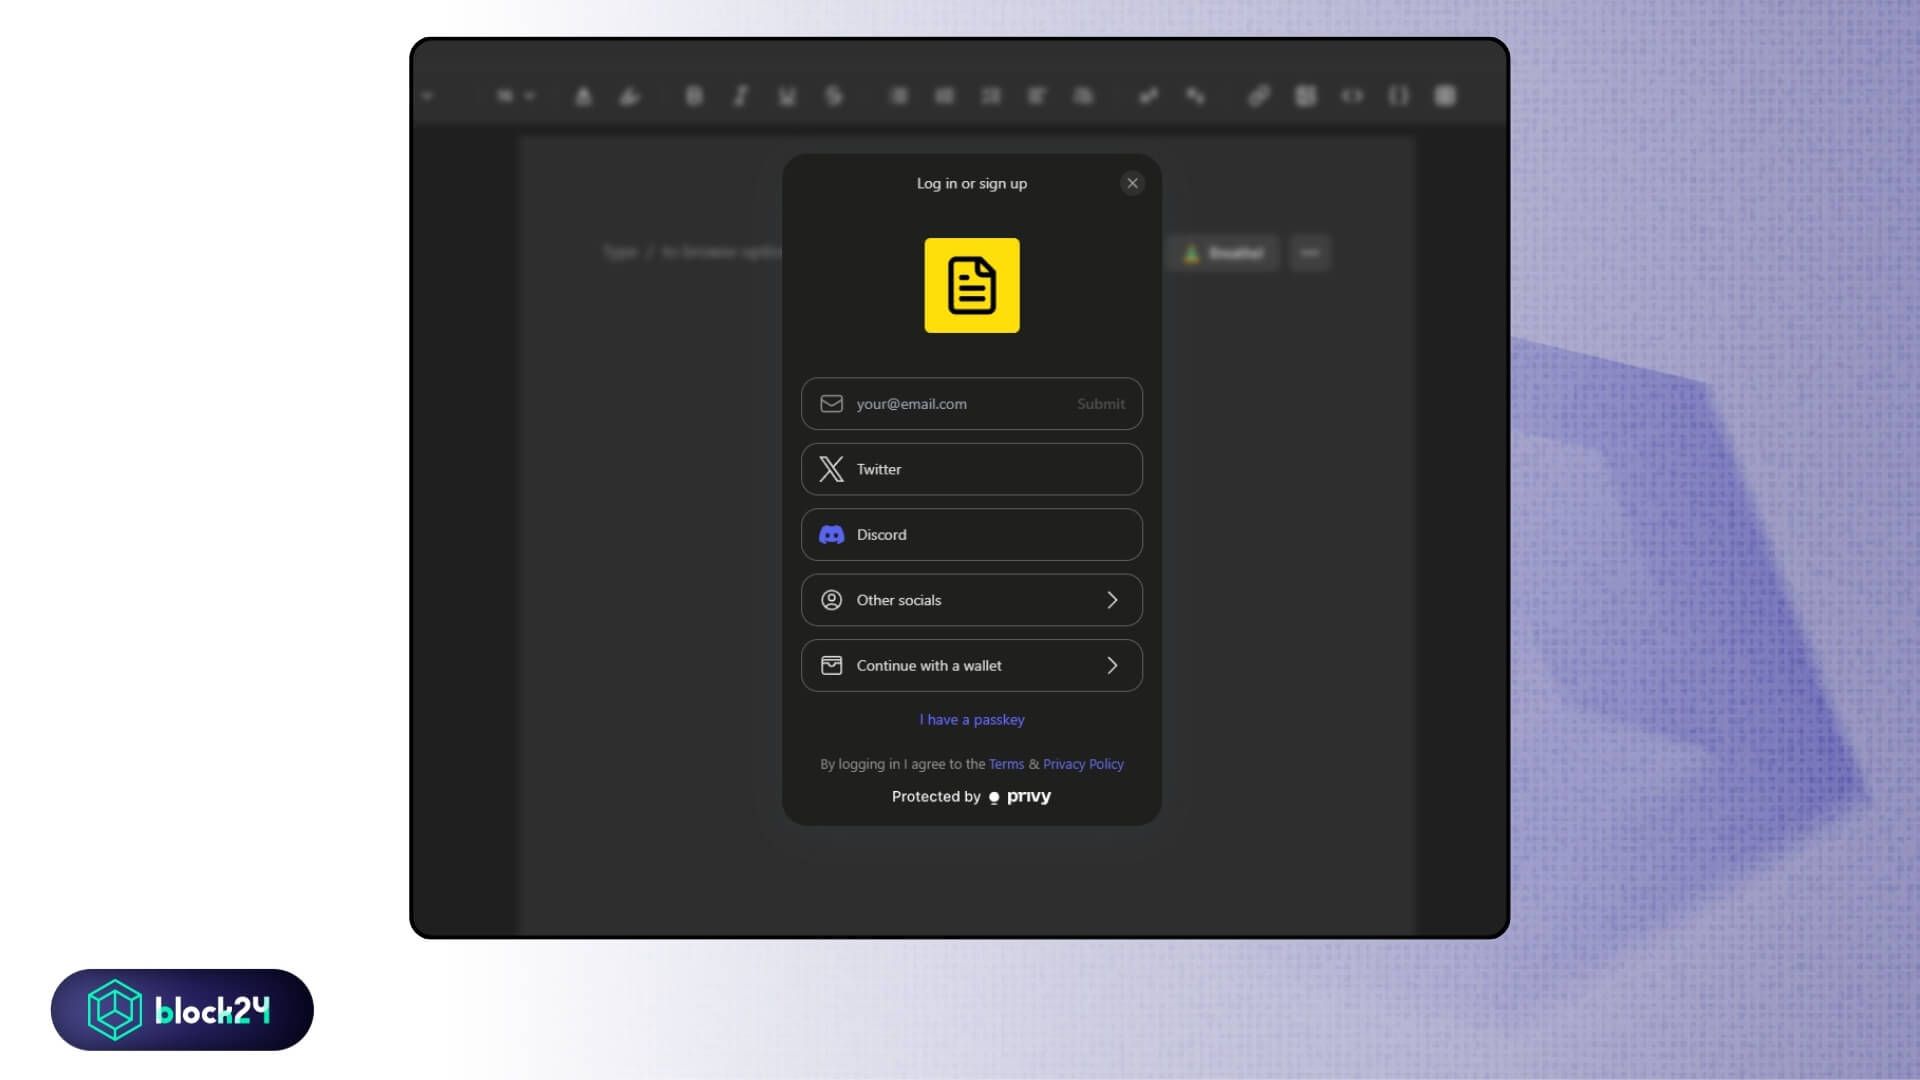This screenshot has width=1920, height=1080.
Task: Open the I have a passkey link
Action: coord(972,720)
